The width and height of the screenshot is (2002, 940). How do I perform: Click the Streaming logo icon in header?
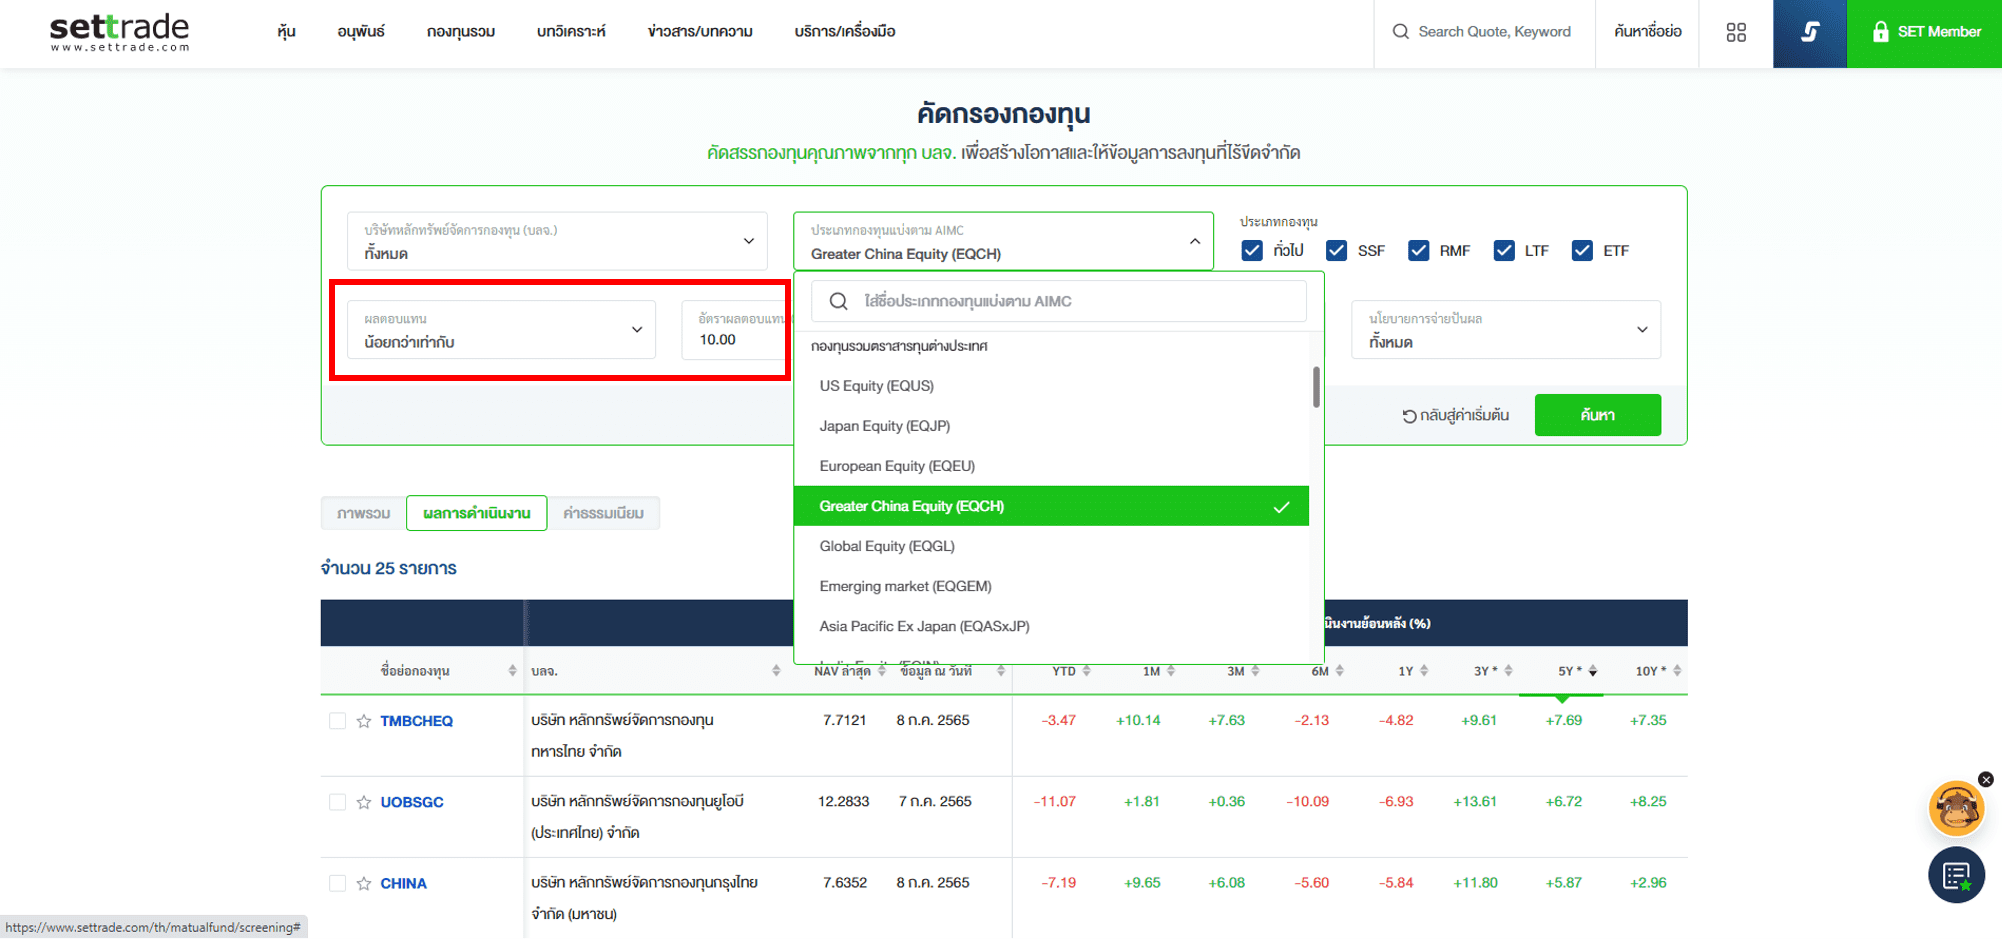tap(1809, 33)
